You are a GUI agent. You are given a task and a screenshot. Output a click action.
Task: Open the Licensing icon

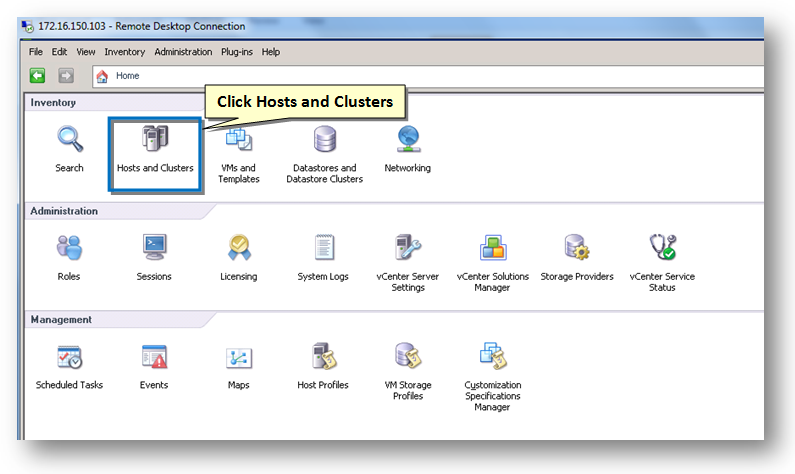pyautogui.click(x=239, y=254)
